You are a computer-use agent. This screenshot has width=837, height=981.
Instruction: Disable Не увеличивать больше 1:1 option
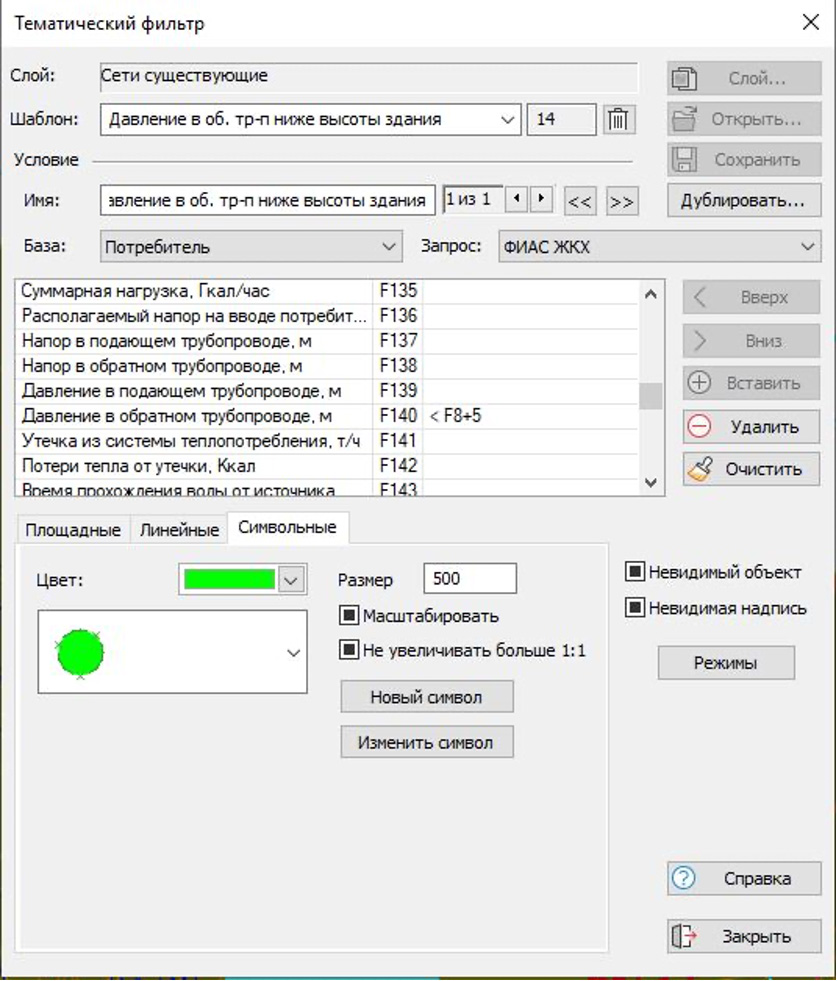(x=350, y=651)
